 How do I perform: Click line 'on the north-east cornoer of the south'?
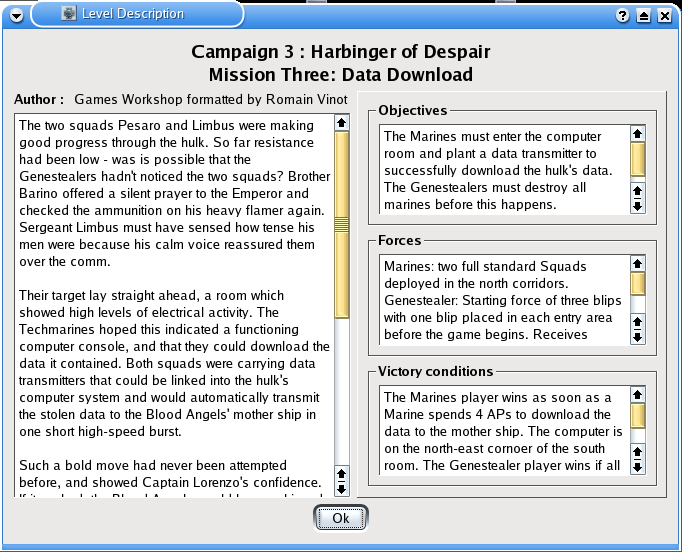click(x=495, y=448)
